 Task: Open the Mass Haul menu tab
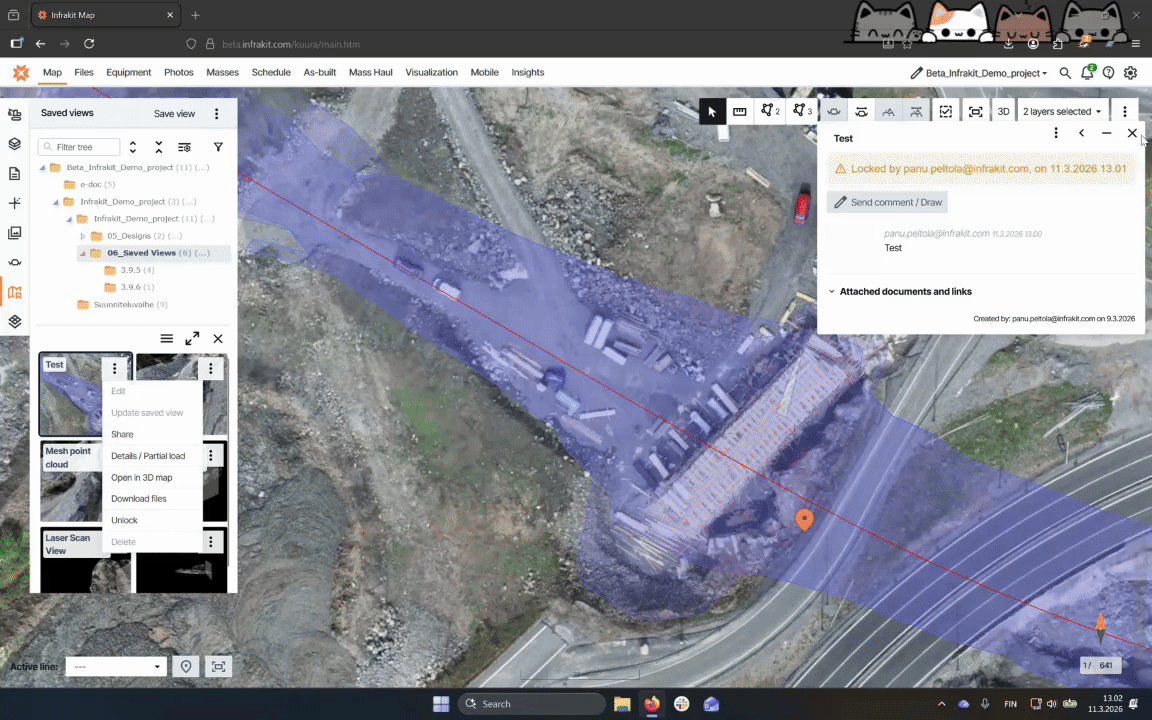point(370,72)
